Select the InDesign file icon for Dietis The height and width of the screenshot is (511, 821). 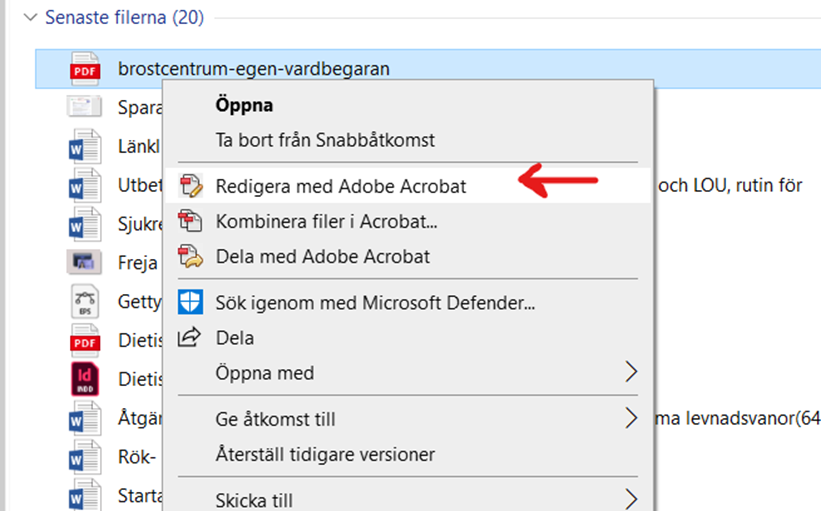pos(85,379)
